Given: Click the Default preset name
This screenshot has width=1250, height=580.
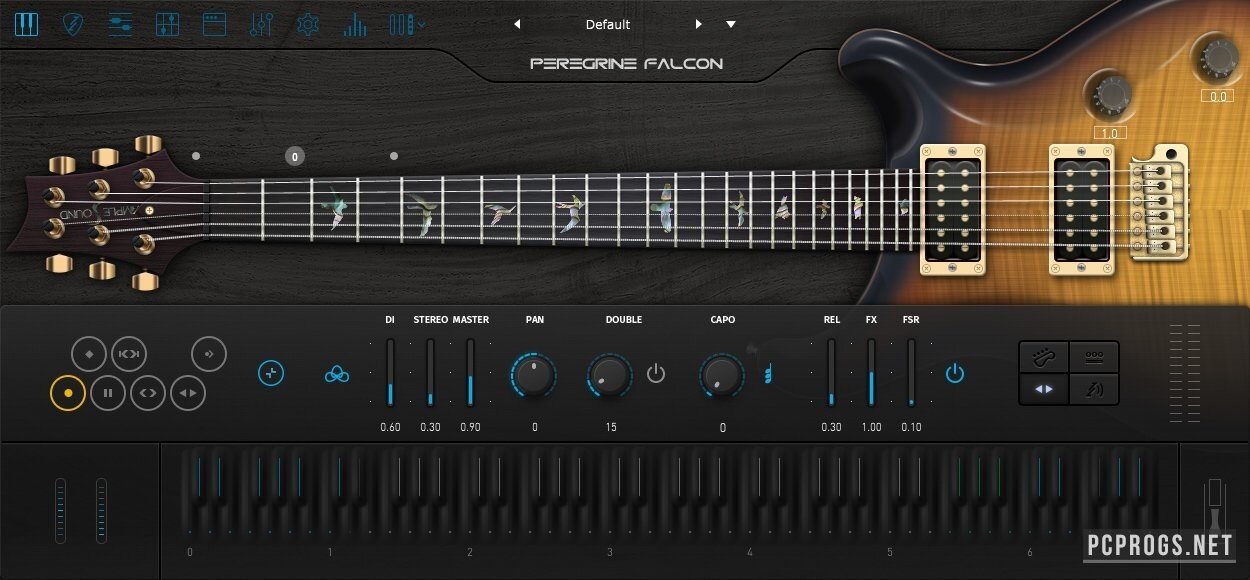Looking at the screenshot, I should point(608,24).
